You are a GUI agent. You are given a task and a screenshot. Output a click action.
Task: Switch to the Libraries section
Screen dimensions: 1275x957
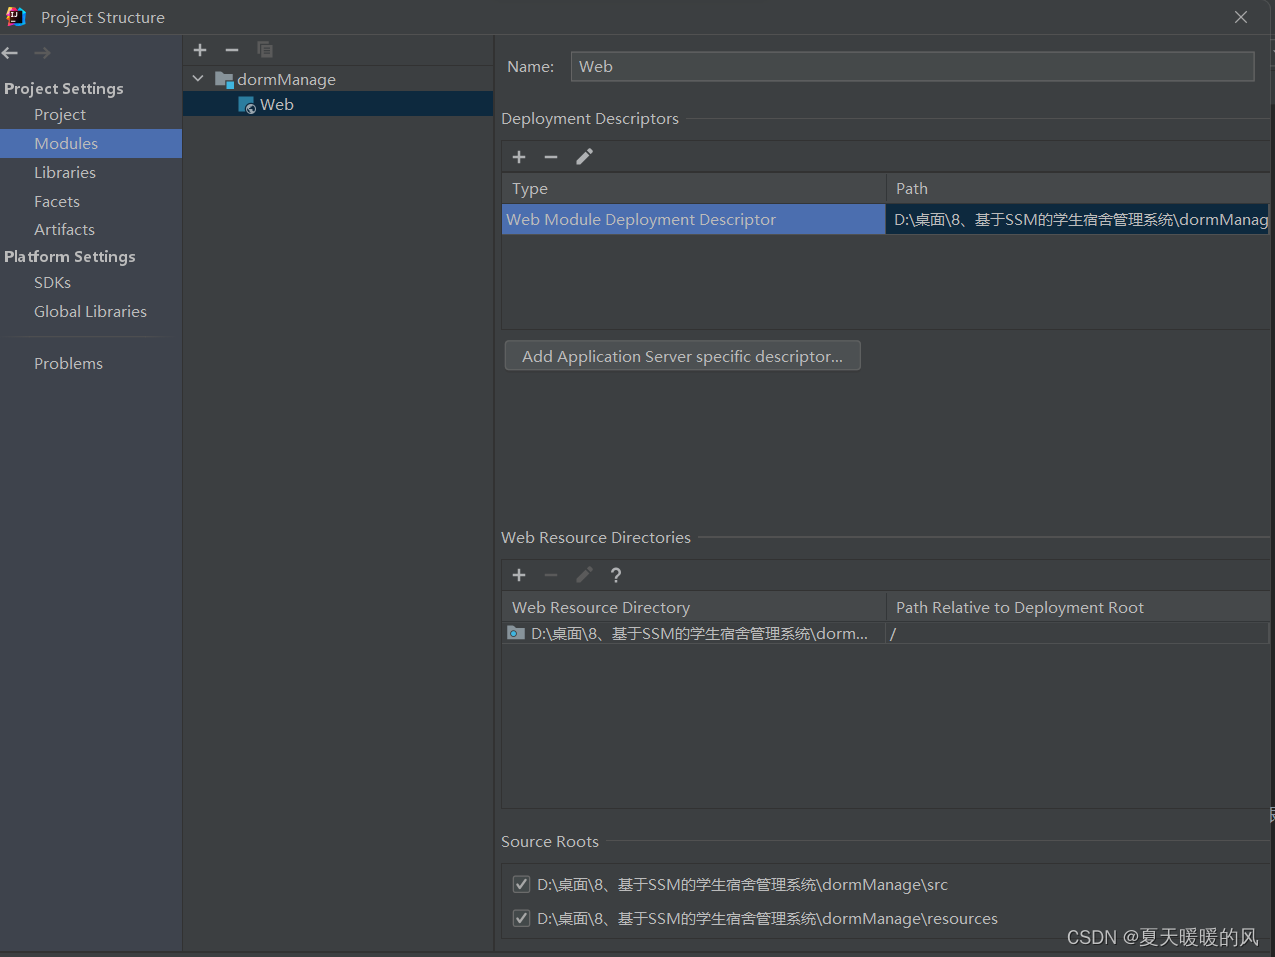click(x=65, y=172)
